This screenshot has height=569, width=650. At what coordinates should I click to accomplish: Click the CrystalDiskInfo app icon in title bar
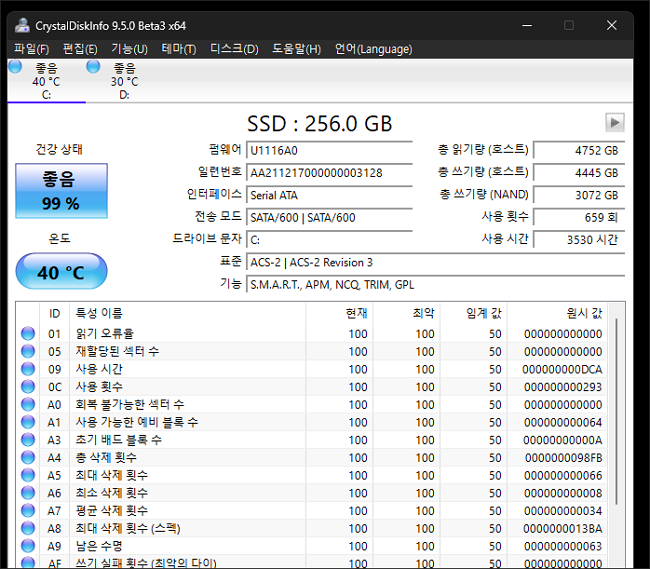point(22,26)
